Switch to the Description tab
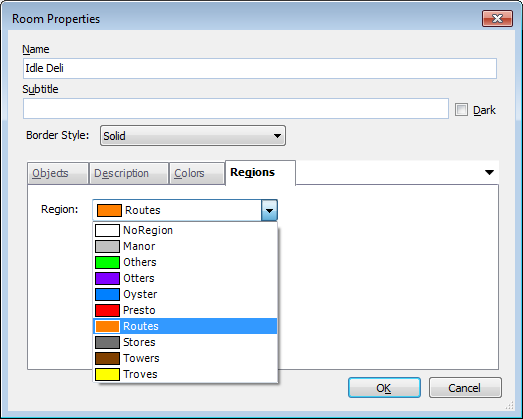Image resolution: width=523 pixels, height=419 pixels. click(x=129, y=173)
